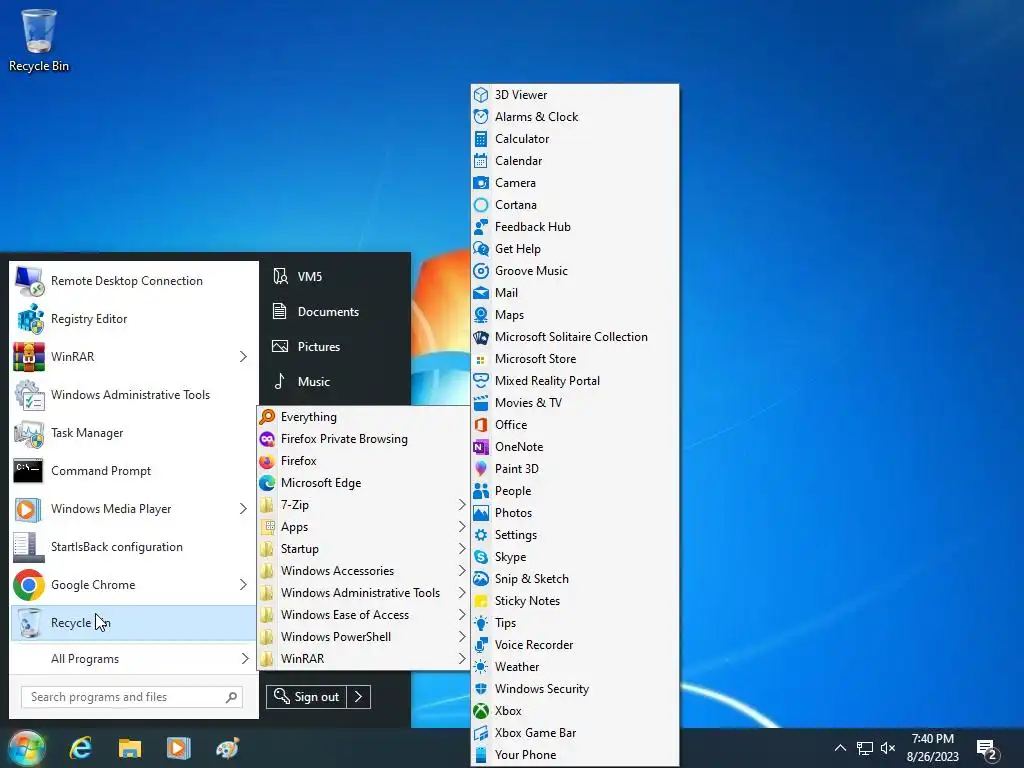Image resolution: width=1024 pixels, height=768 pixels.
Task: Open StartIsBack configuration
Action: pyautogui.click(x=133, y=547)
